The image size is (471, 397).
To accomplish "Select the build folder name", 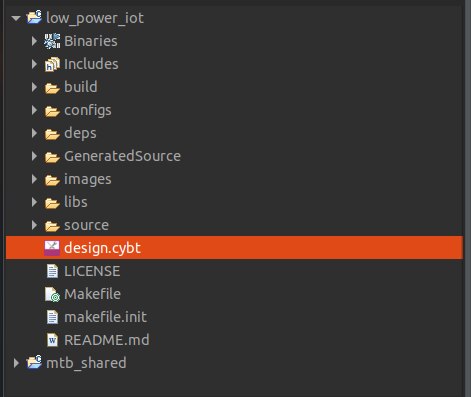I will (81, 87).
